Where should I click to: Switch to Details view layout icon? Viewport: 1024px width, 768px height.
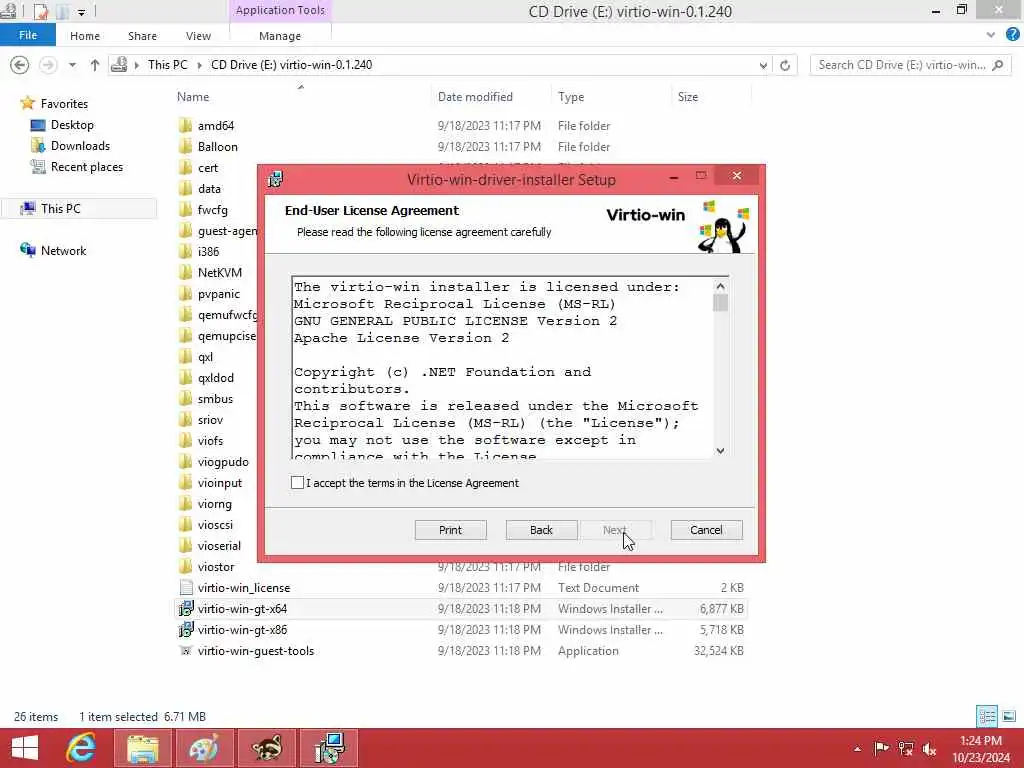(x=987, y=716)
